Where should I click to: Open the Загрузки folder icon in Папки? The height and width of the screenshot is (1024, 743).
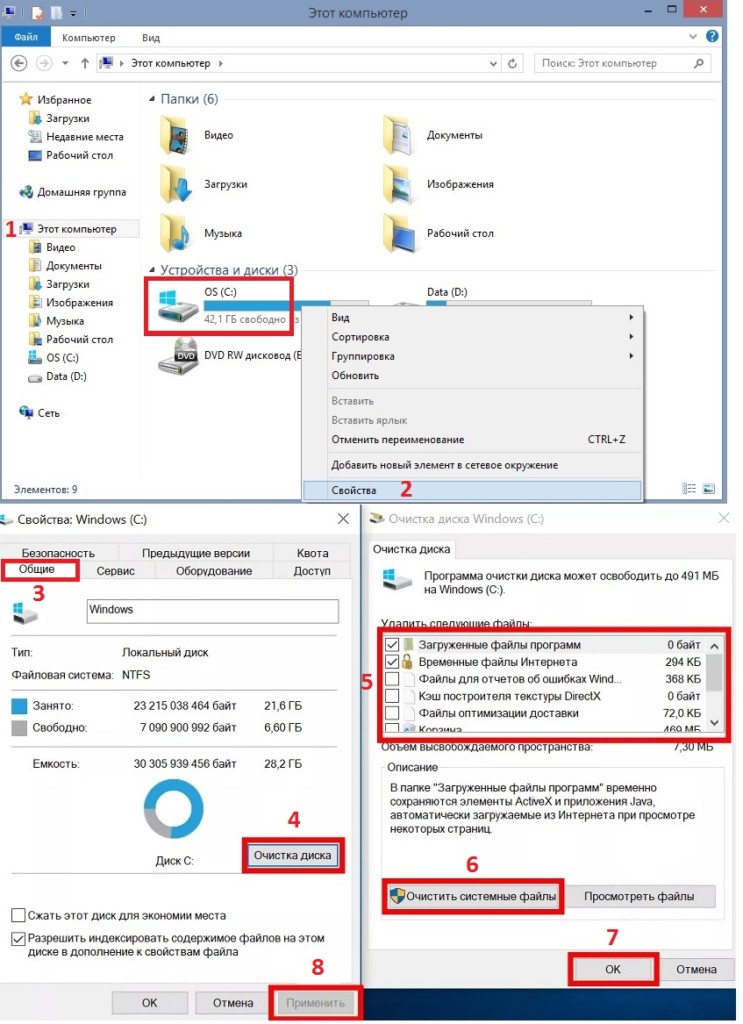click(174, 184)
